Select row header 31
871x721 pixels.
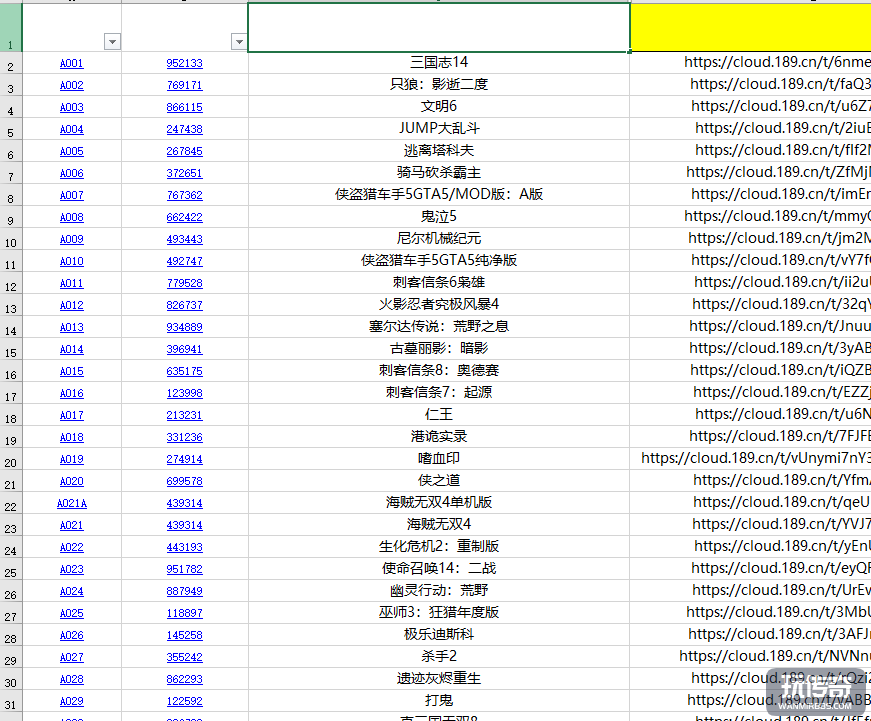click(11, 702)
